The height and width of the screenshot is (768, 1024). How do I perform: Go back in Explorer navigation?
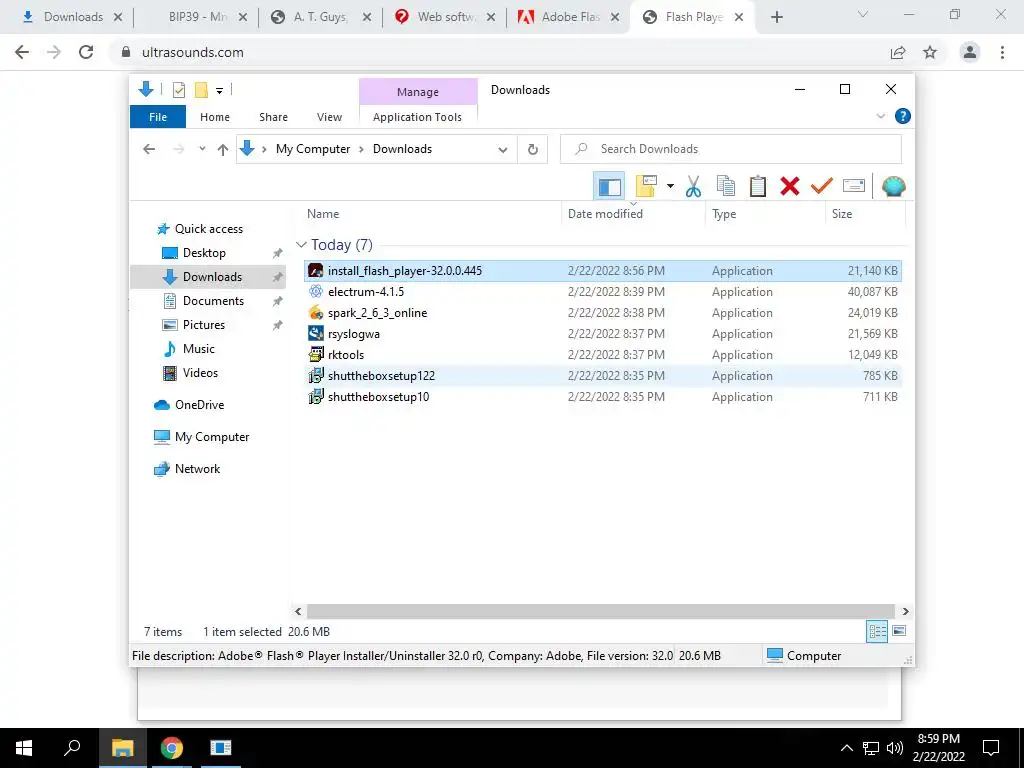pyautogui.click(x=149, y=150)
